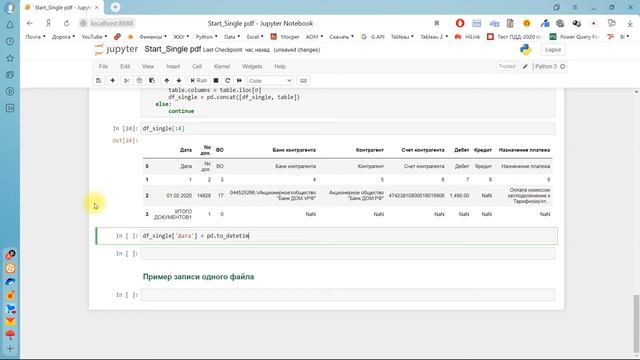640x360 pixels.
Task: Run the selected cell
Action: click(x=199, y=80)
